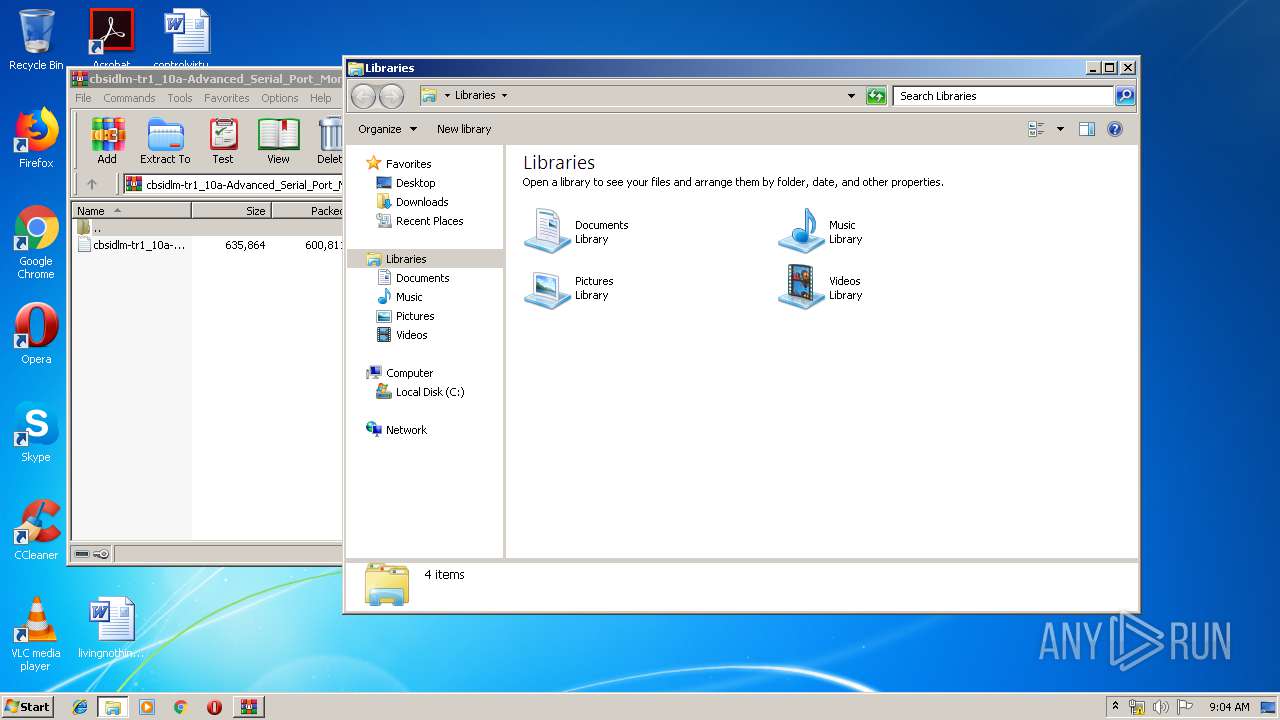The width and height of the screenshot is (1280, 720).
Task: Click the Test archive icon in WinRAR
Action: click(x=223, y=141)
